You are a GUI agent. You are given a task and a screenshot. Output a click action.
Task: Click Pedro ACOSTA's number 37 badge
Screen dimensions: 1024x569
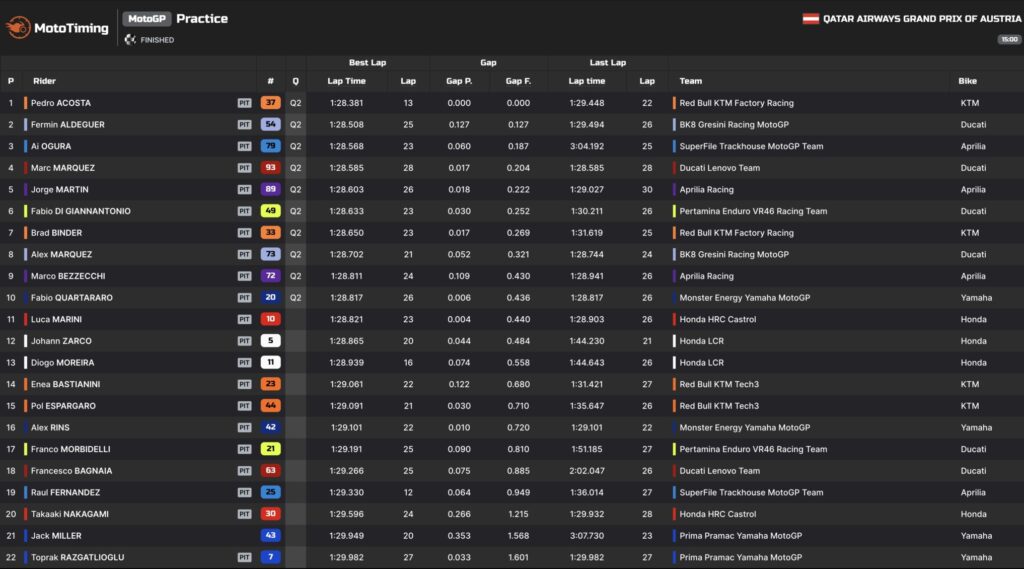(x=270, y=103)
